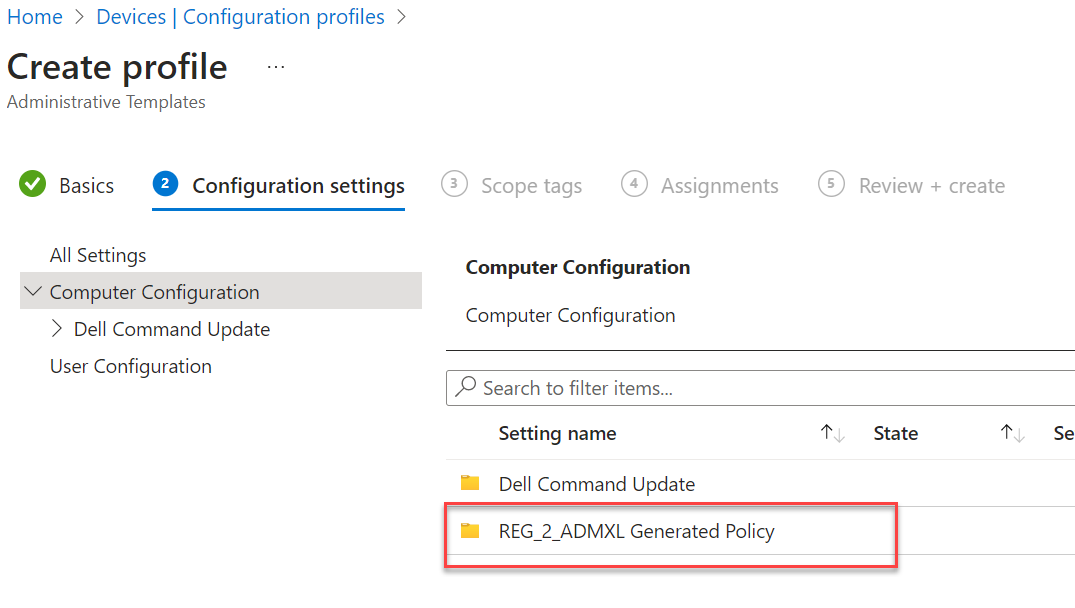Click the folder icon for Dell Command Update

[470, 483]
